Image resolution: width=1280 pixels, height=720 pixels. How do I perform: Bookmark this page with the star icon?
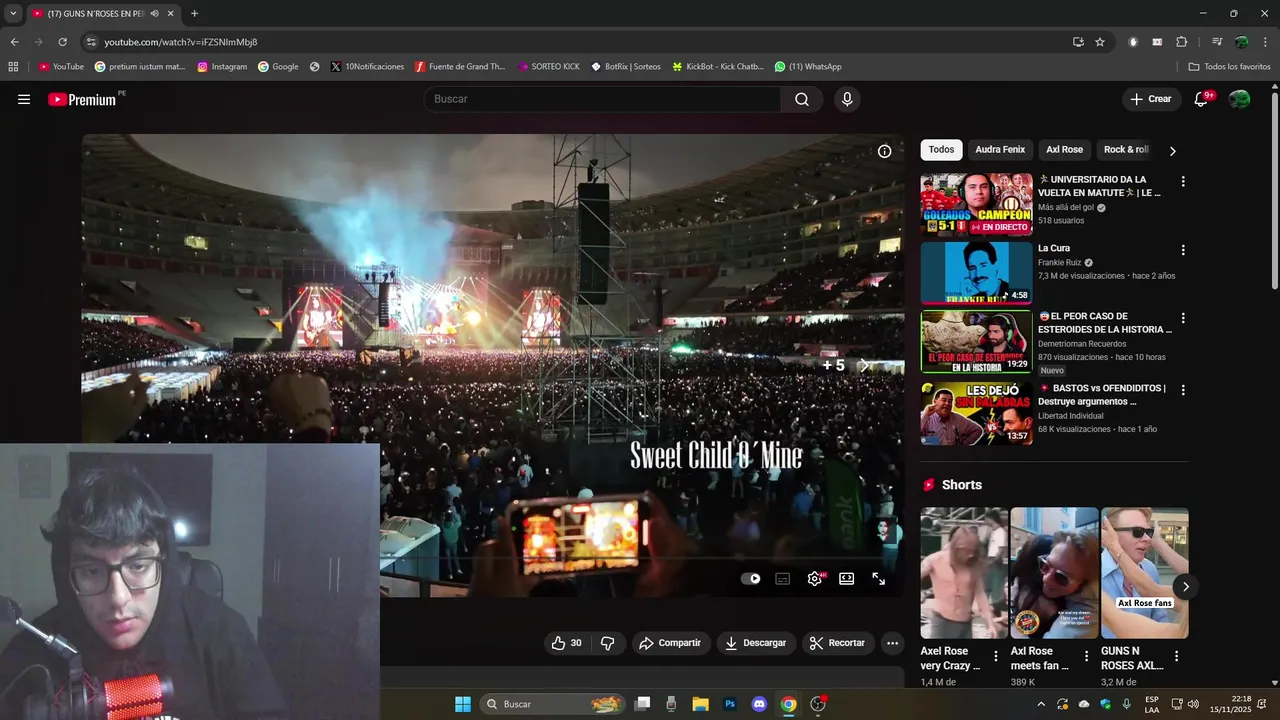[1100, 42]
